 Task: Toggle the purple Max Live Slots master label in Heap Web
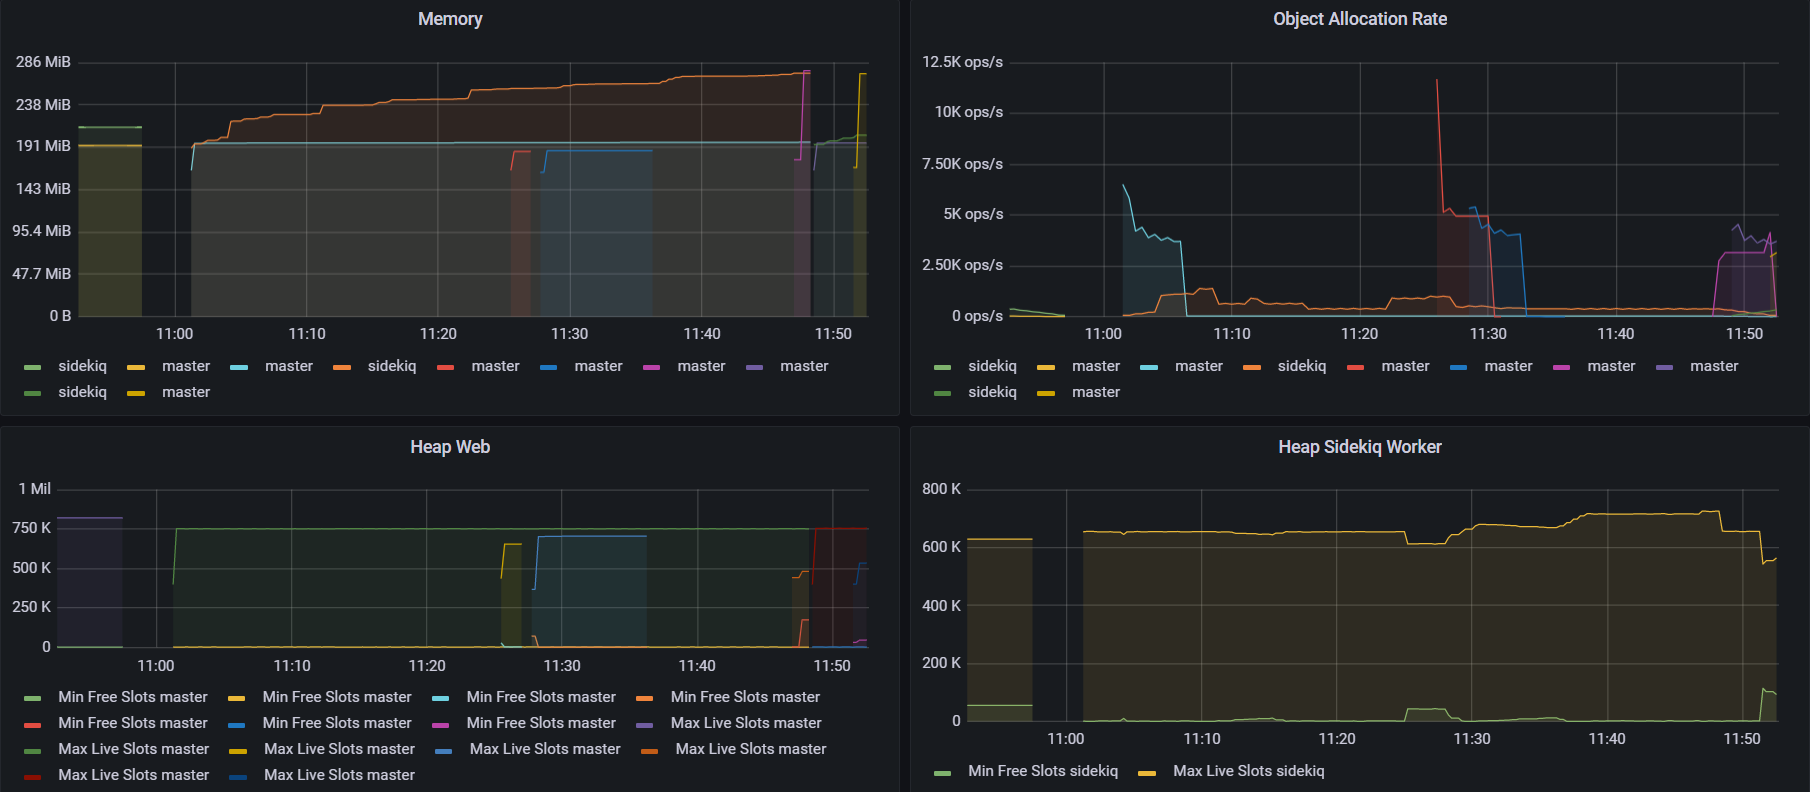tap(746, 723)
